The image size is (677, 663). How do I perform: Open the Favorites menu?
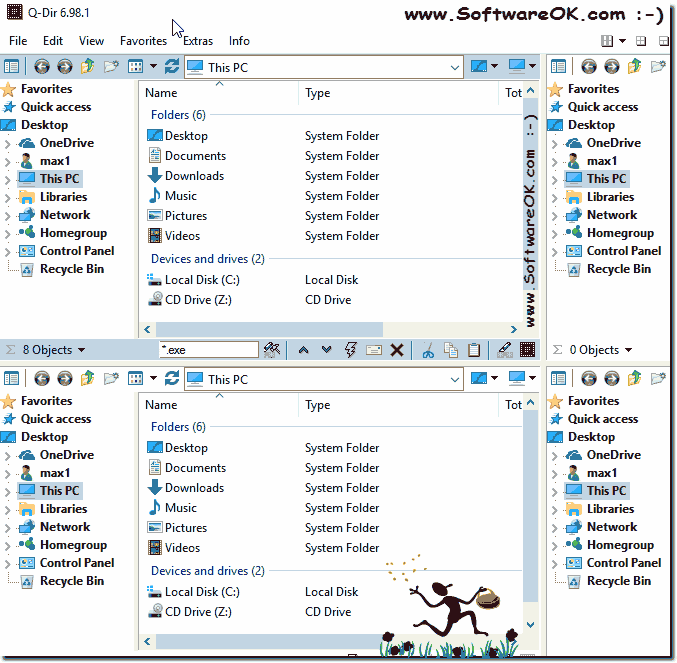point(143,41)
